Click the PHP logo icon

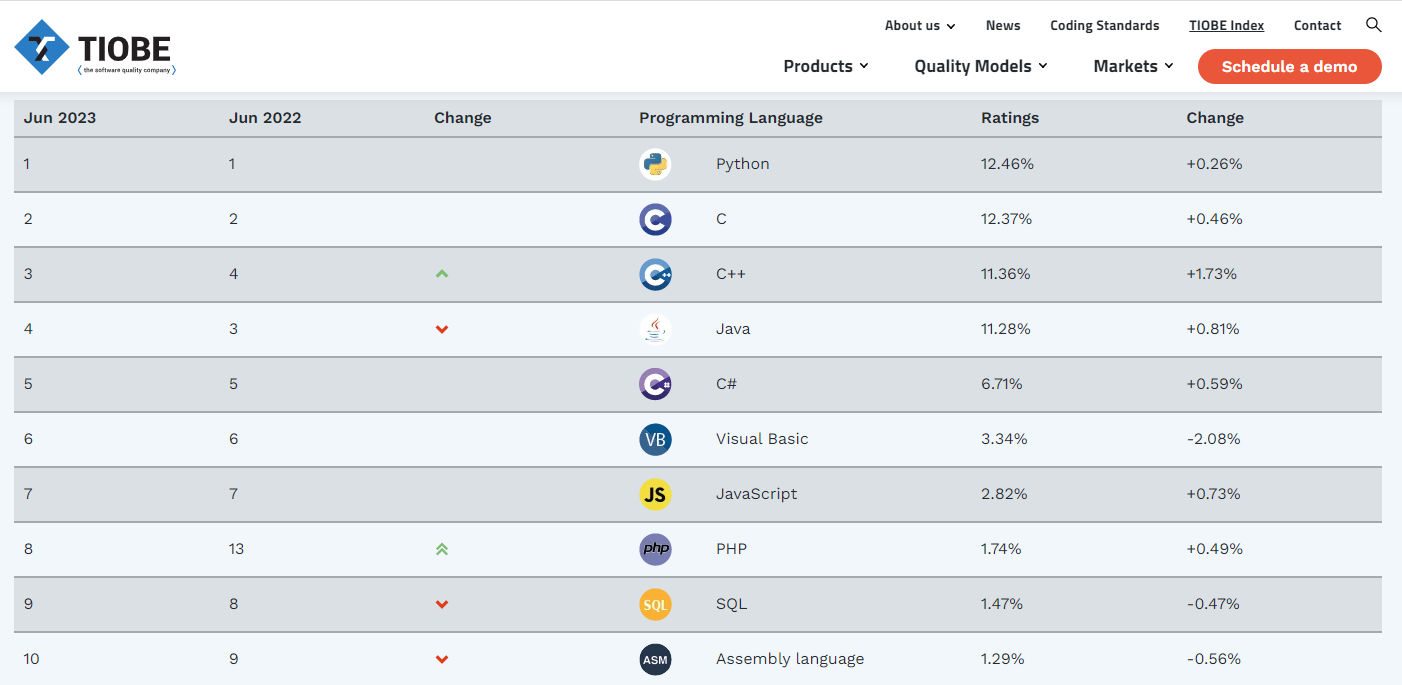tap(655, 549)
